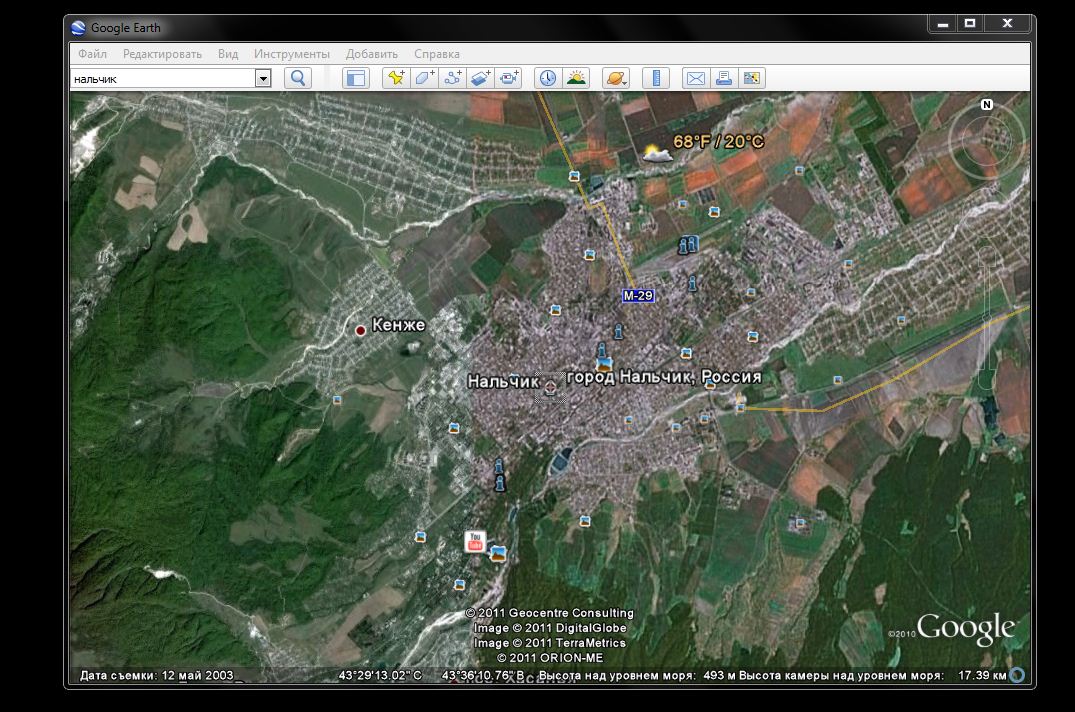Screen dimensions: 1075x712
Task: Open the Ruler measurement tool
Action: [656, 78]
